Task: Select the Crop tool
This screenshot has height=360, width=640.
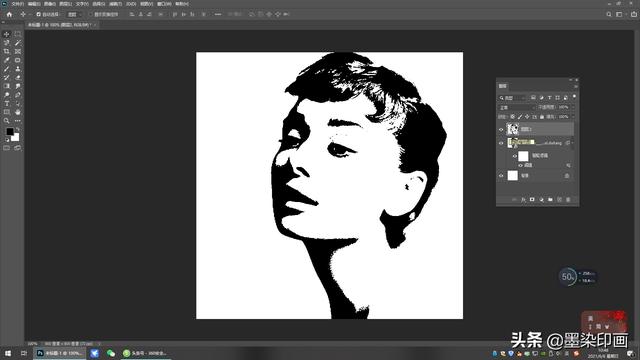Action: point(7,51)
